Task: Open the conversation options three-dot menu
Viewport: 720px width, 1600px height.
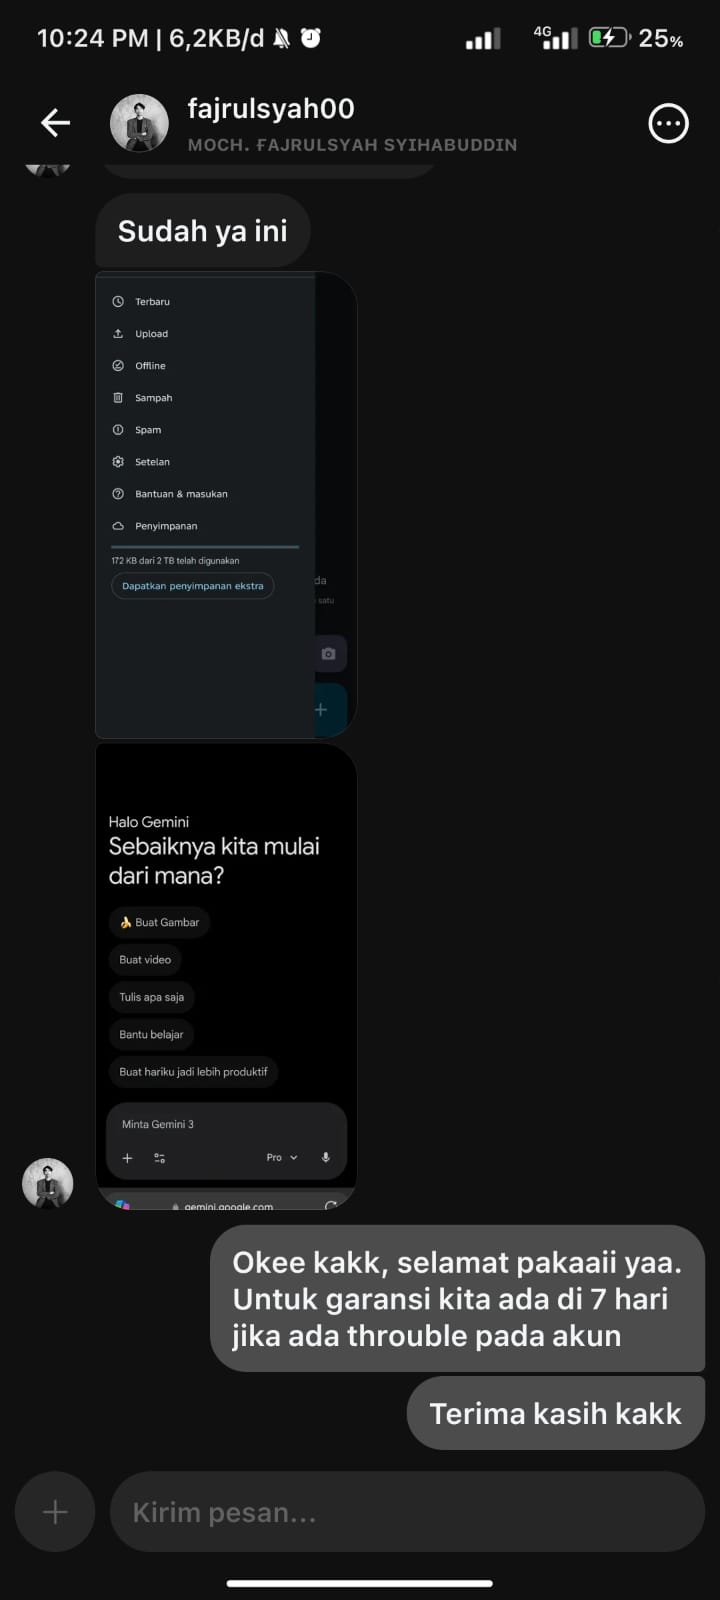Action: coord(668,123)
